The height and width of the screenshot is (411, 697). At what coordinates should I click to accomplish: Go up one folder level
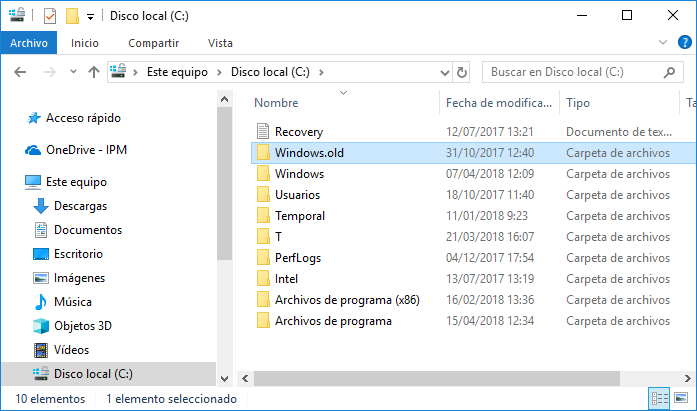click(93, 72)
